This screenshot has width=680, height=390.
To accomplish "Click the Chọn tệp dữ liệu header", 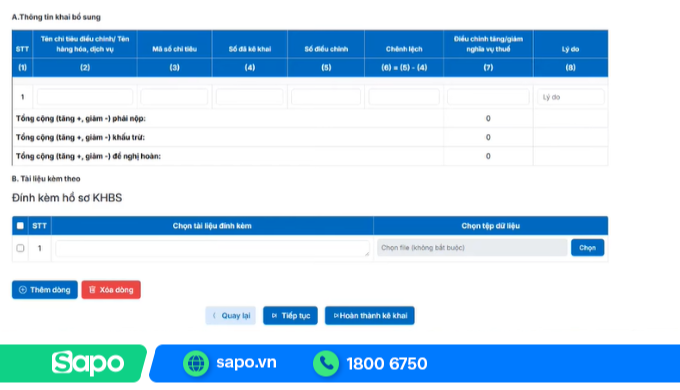I will pos(490,226).
